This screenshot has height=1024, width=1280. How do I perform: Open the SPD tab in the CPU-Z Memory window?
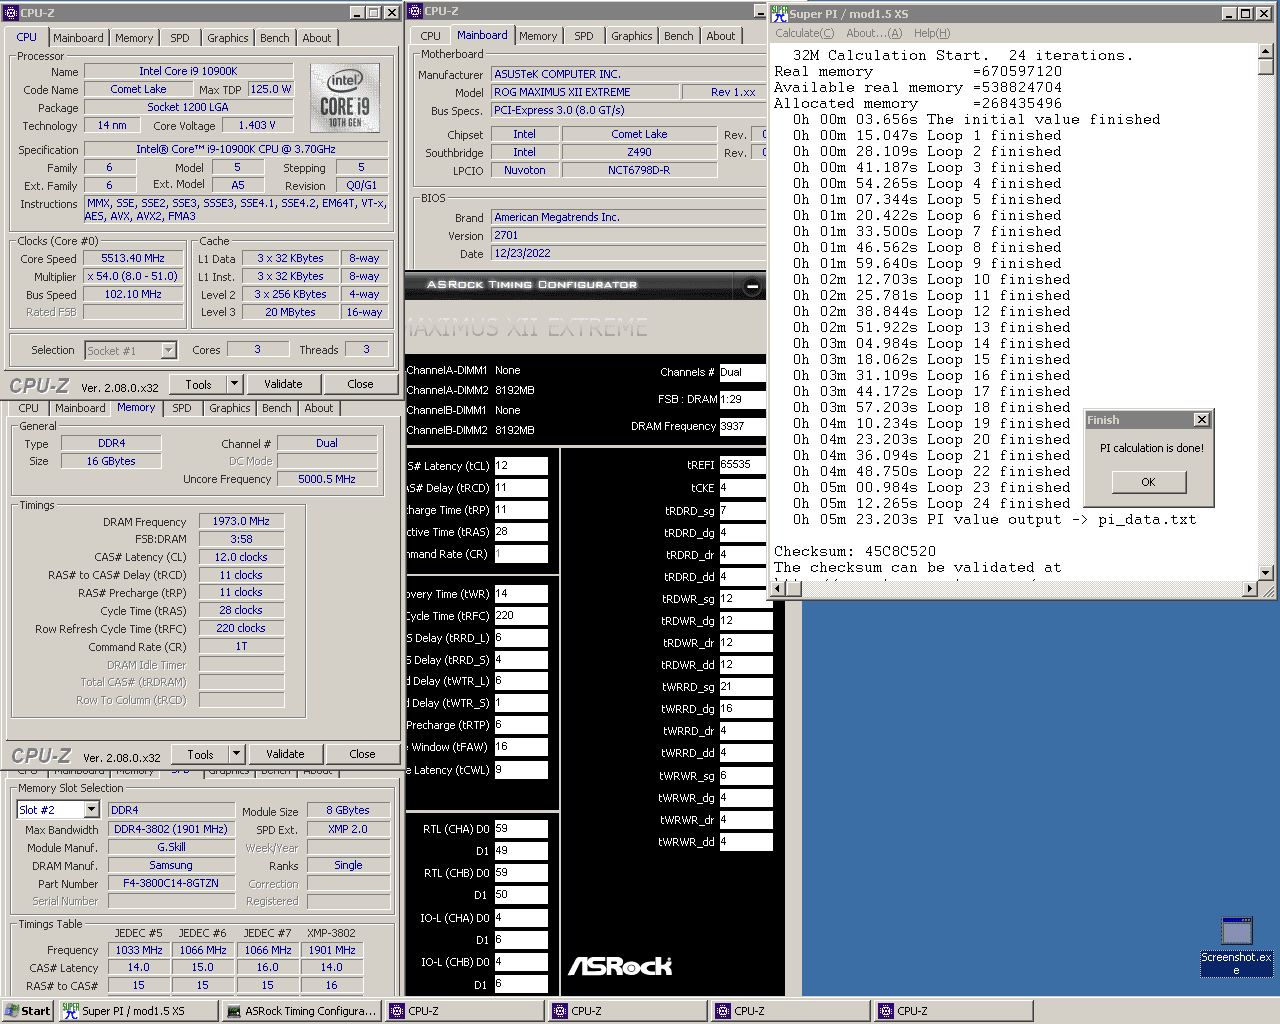pyautogui.click(x=182, y=408)
